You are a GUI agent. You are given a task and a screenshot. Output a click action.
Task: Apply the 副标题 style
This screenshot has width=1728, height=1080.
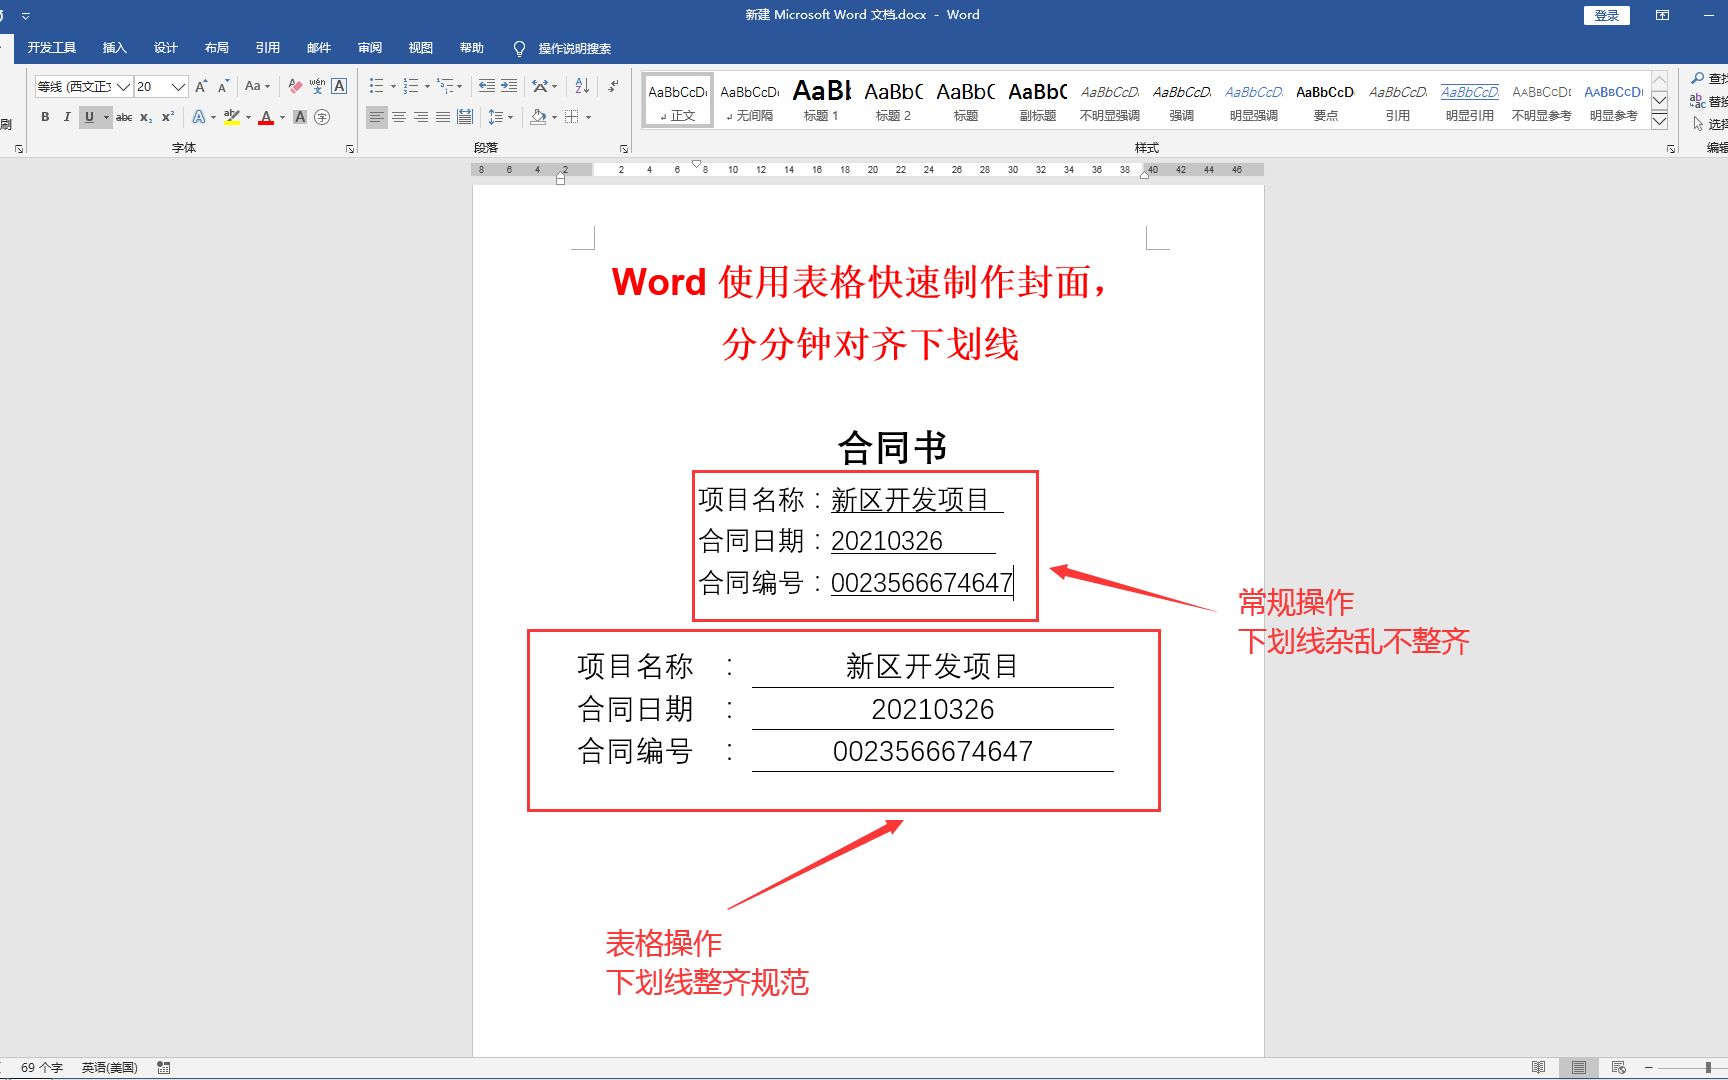click(1038, 100)
